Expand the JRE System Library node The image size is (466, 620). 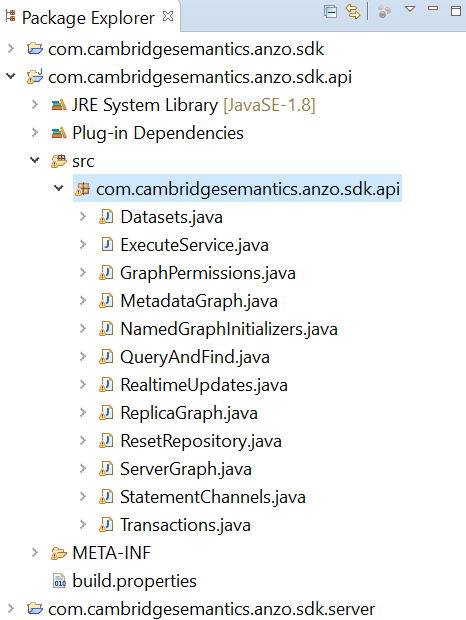[35, 105]
